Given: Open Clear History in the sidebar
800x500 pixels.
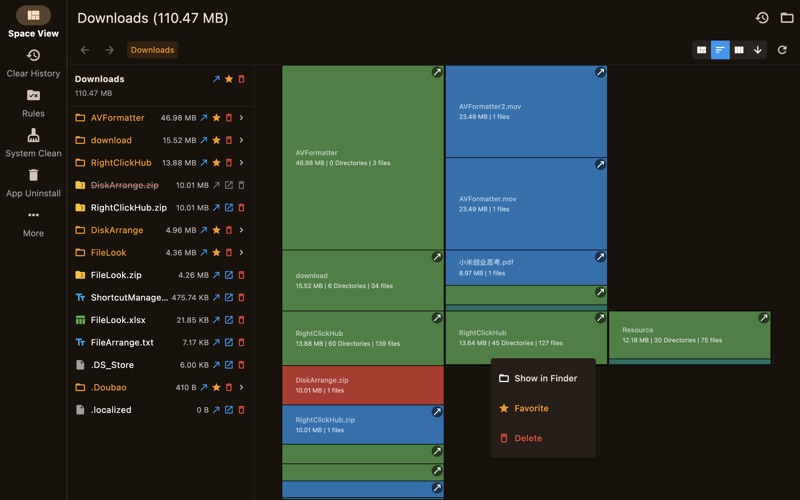Looking at the screenshot, I should point(33,63).
